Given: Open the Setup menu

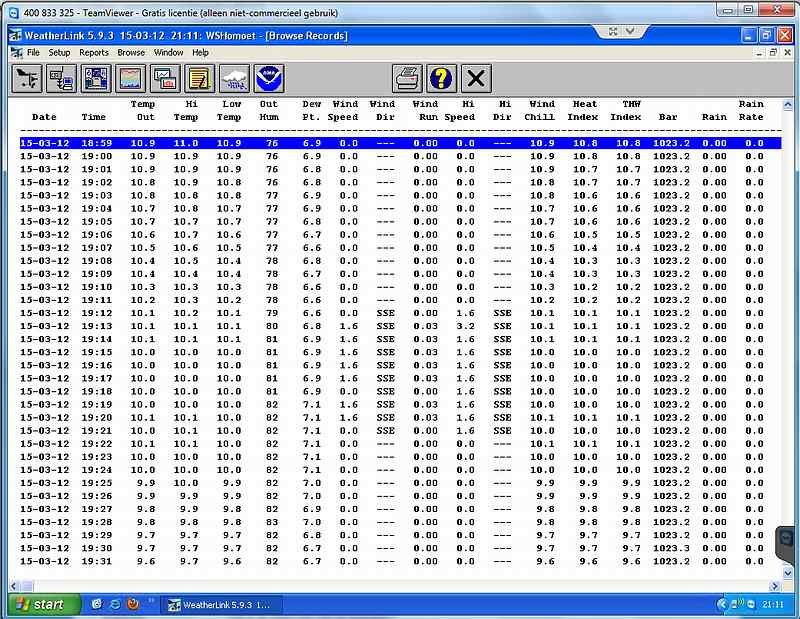Looking at the screenshot, I should [59, 53].
